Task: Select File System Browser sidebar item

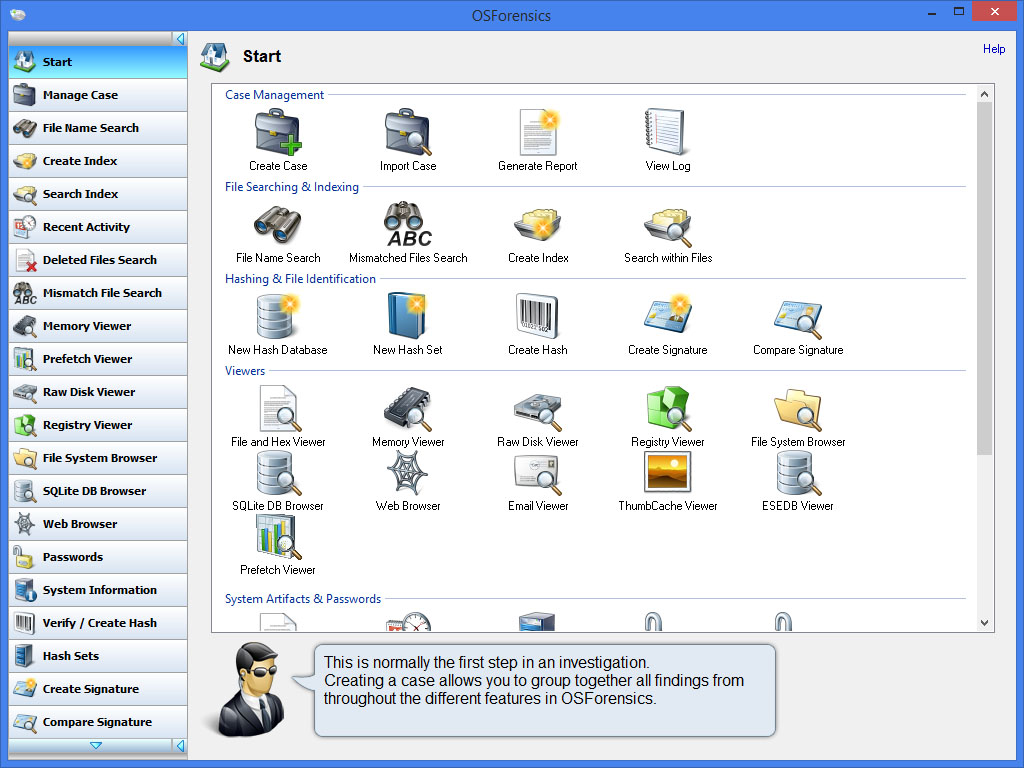Action: [x=98, y=458]
